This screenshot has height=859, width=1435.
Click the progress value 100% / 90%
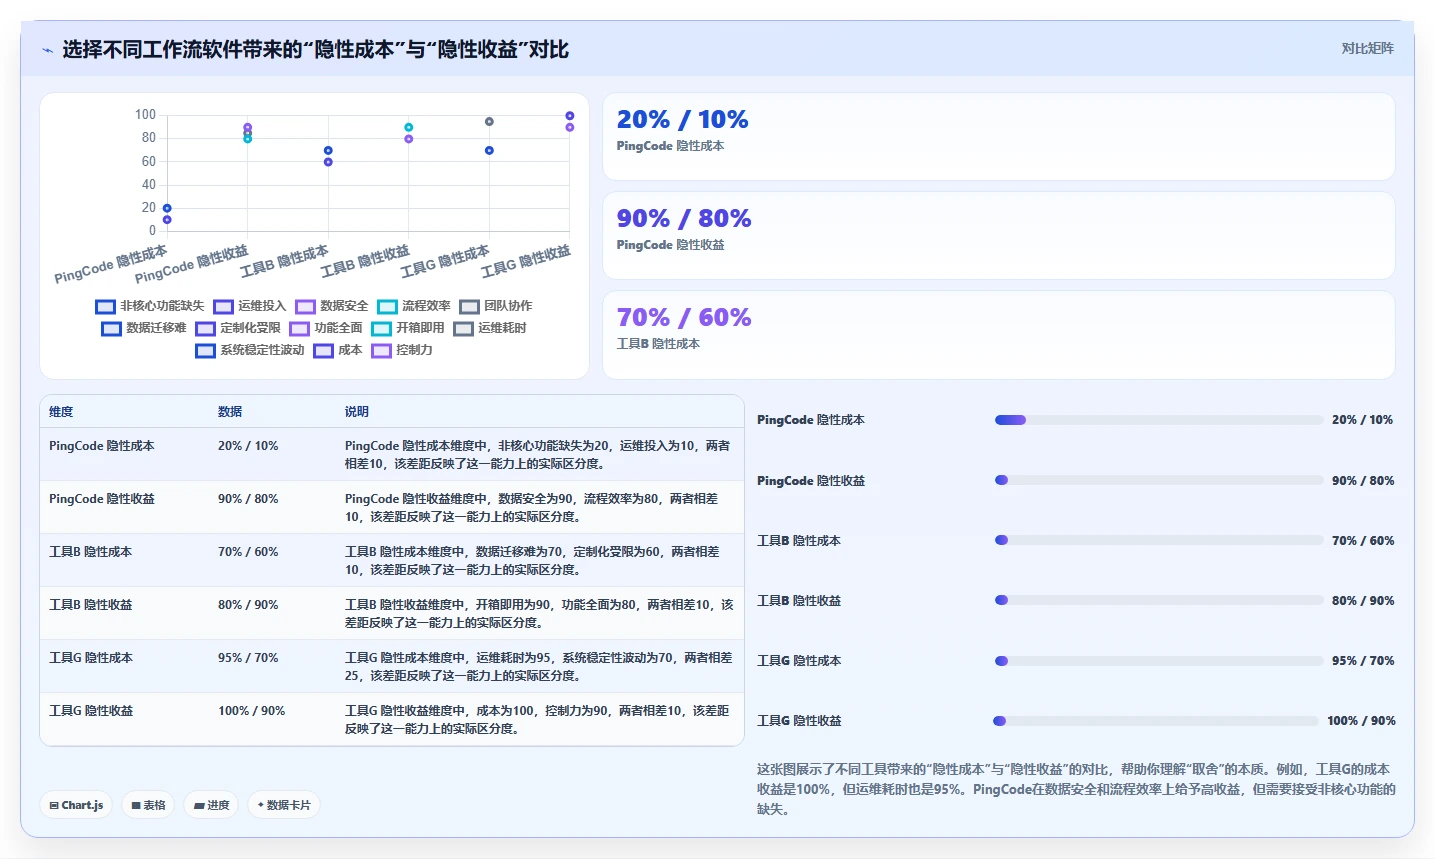pos(1361,721)
